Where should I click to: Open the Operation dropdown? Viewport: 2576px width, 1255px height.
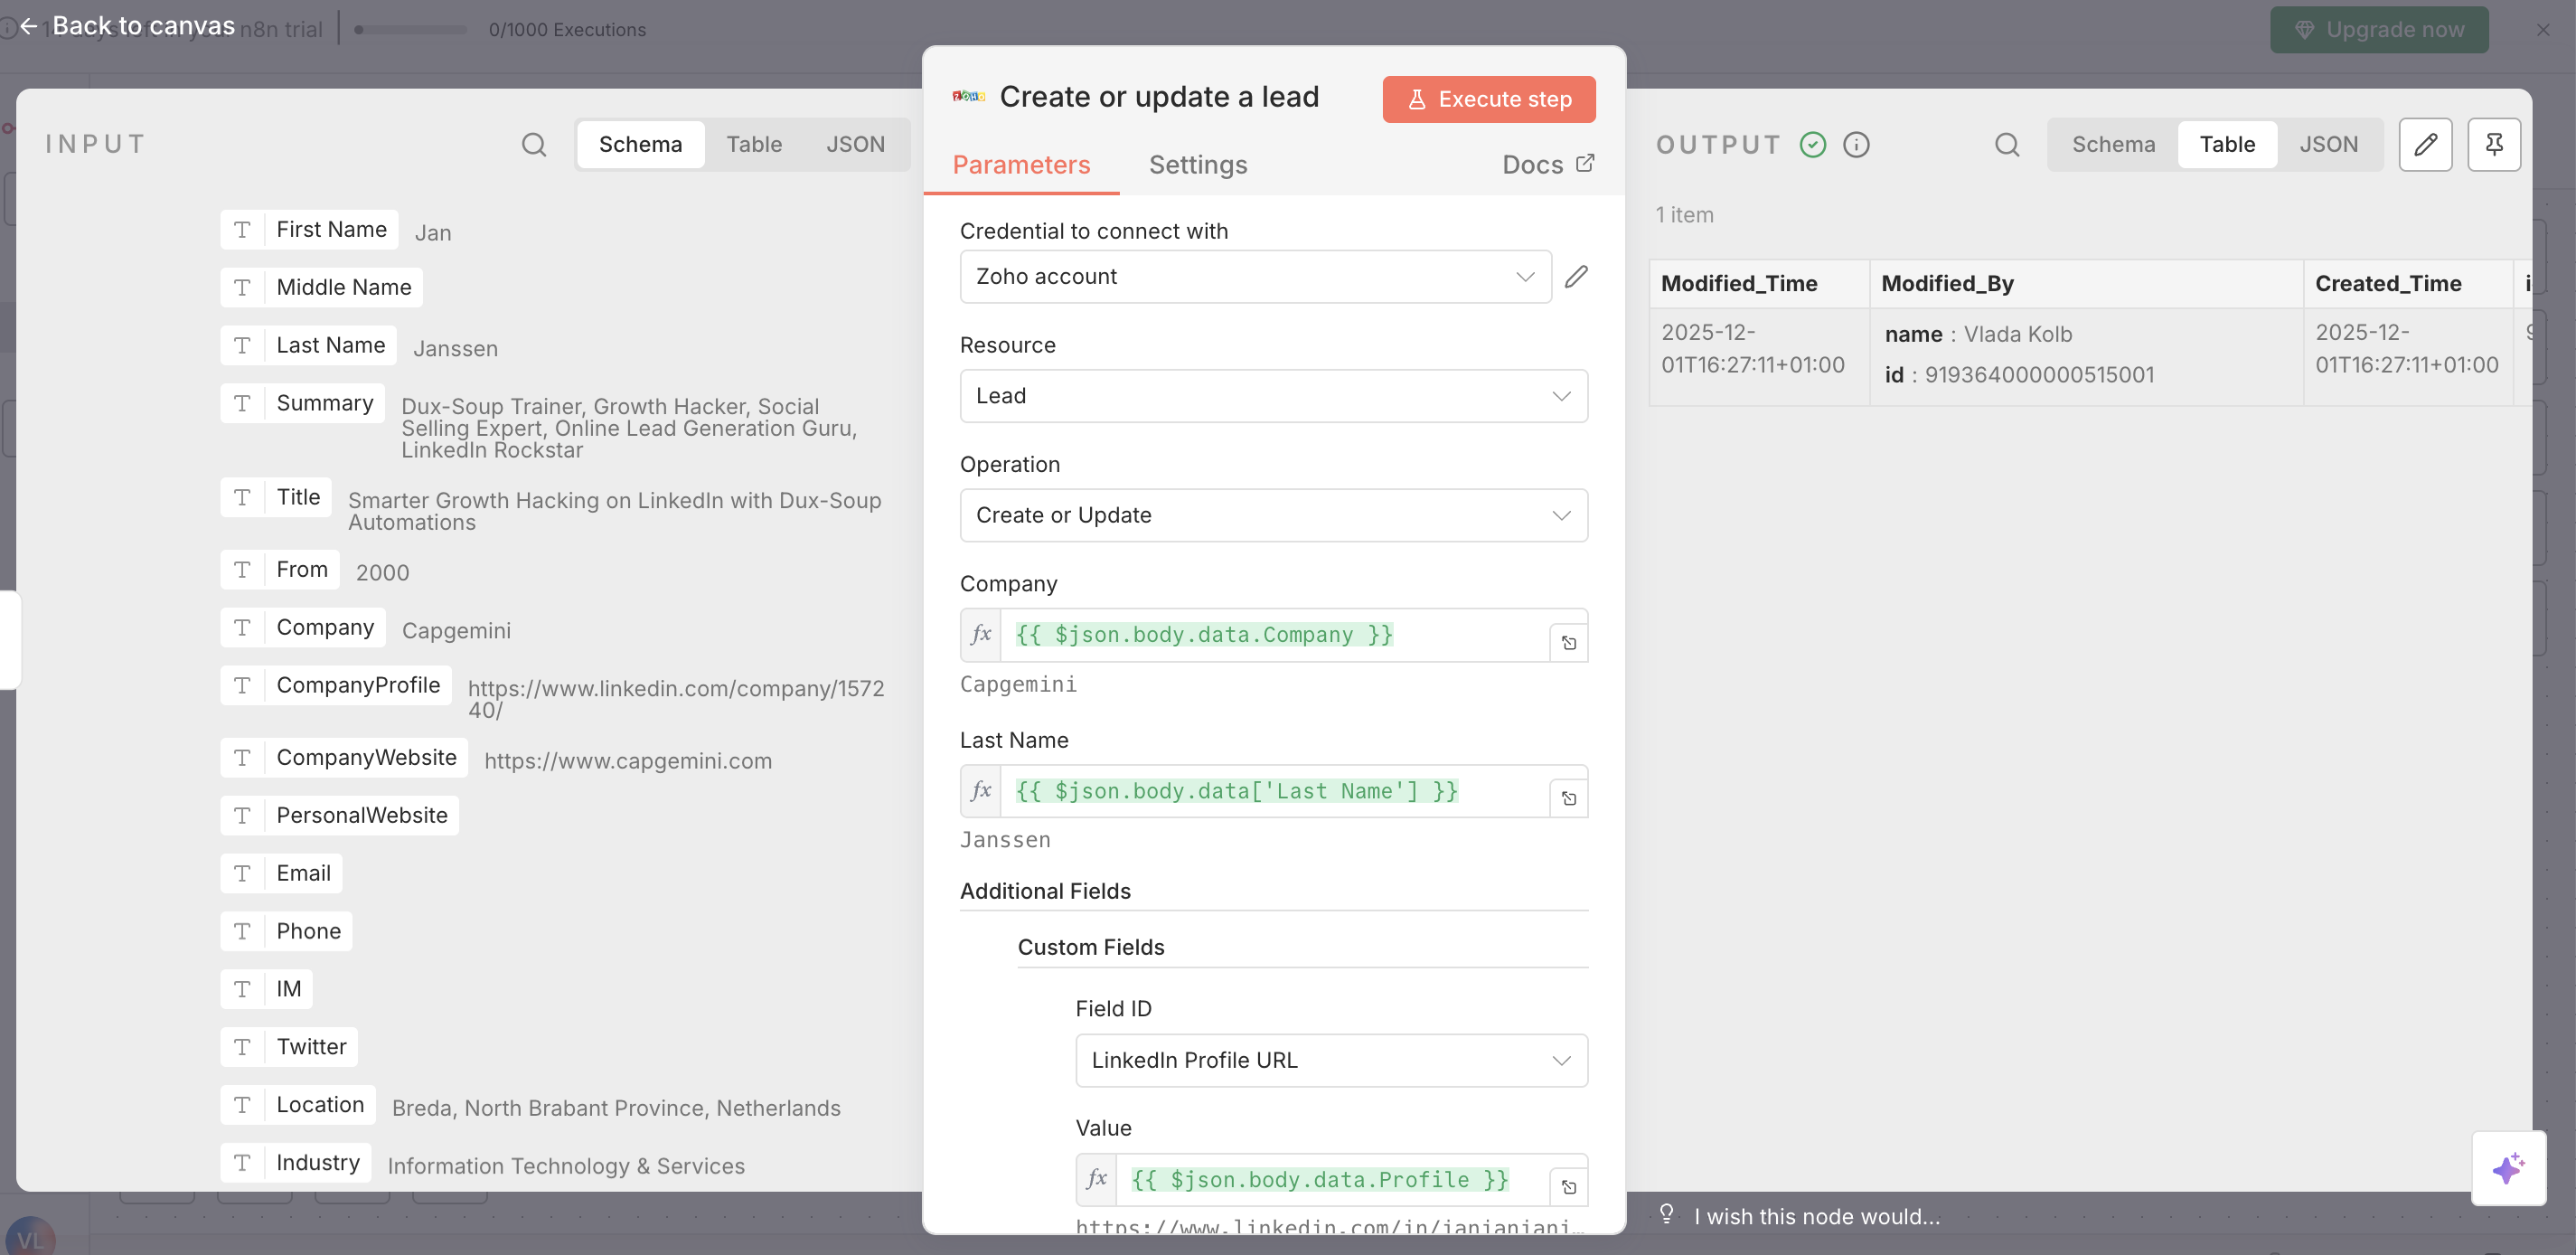1272,515
